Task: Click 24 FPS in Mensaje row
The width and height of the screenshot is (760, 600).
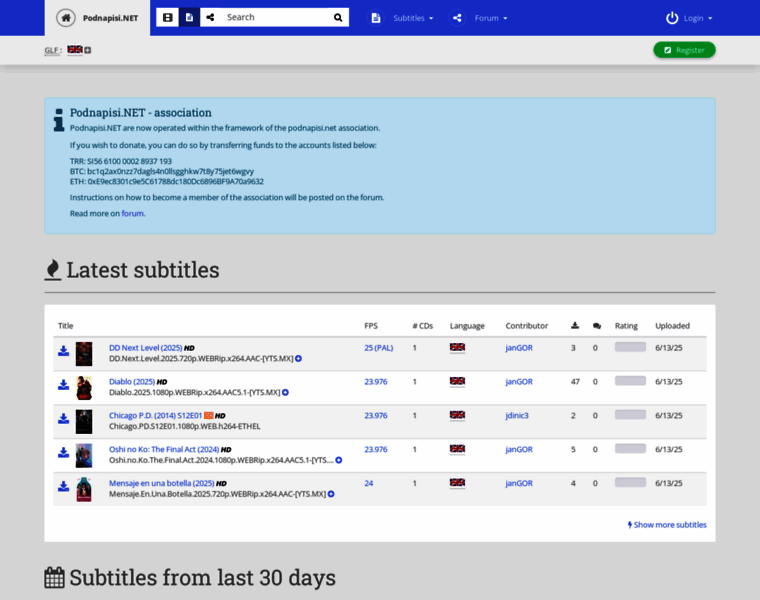Action: coord(369,484)
